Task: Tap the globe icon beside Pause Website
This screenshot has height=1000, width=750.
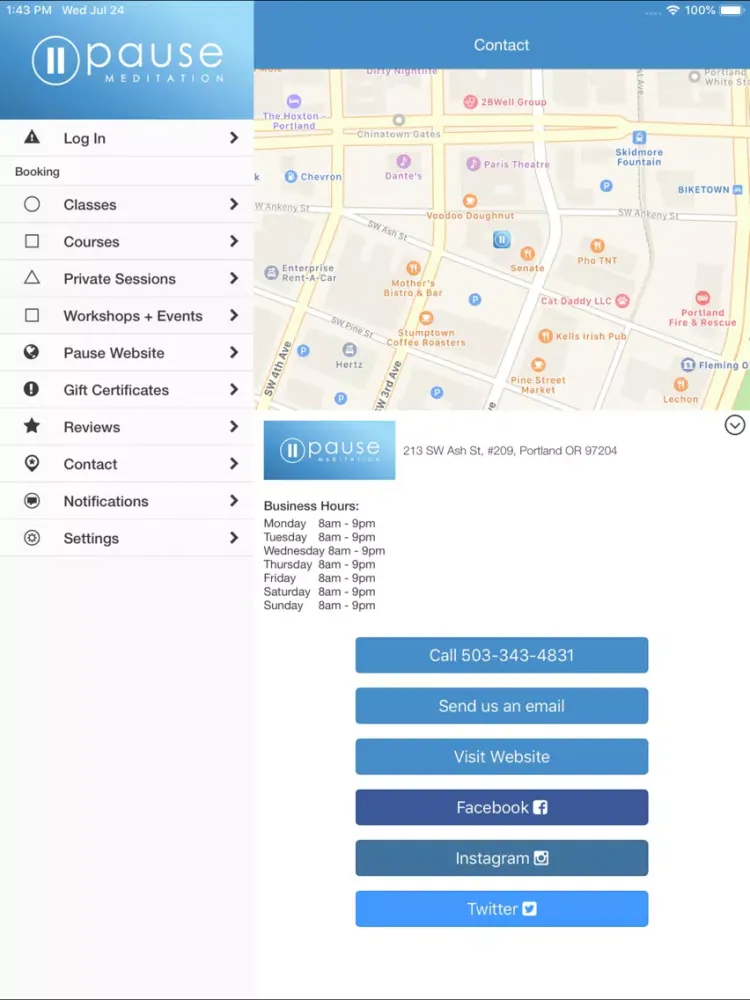Action: pyautogui.click(x=31, y=352)
